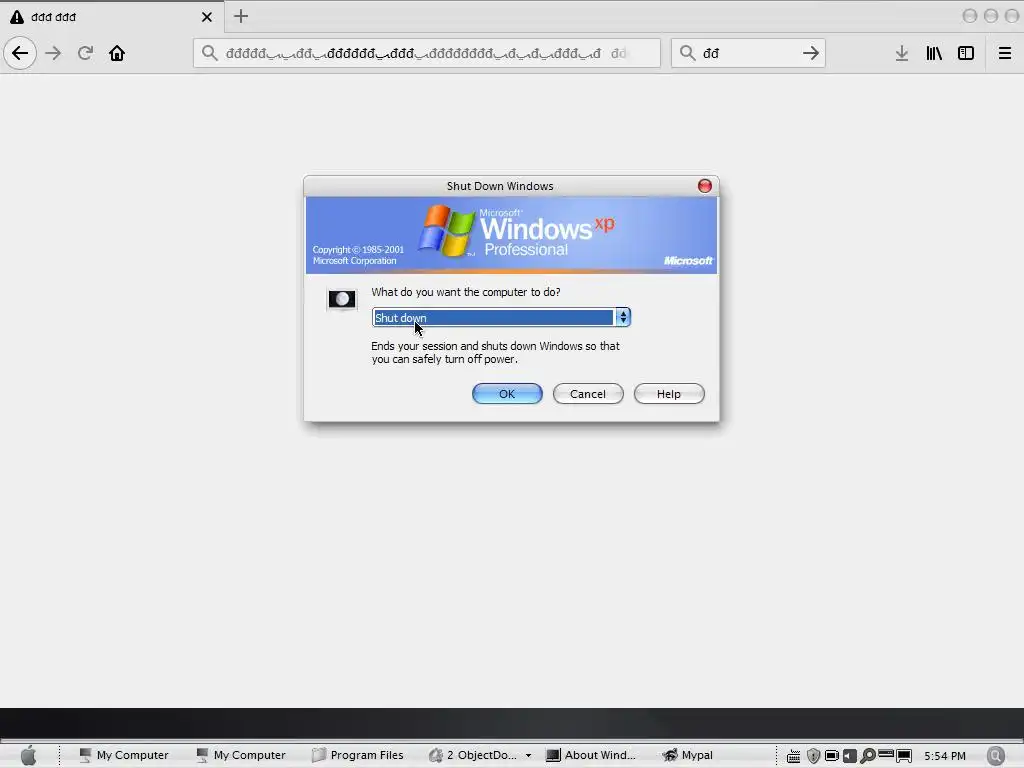Go forward with the browser arrow
The image size is (1024, 768).
pos(53,53)
